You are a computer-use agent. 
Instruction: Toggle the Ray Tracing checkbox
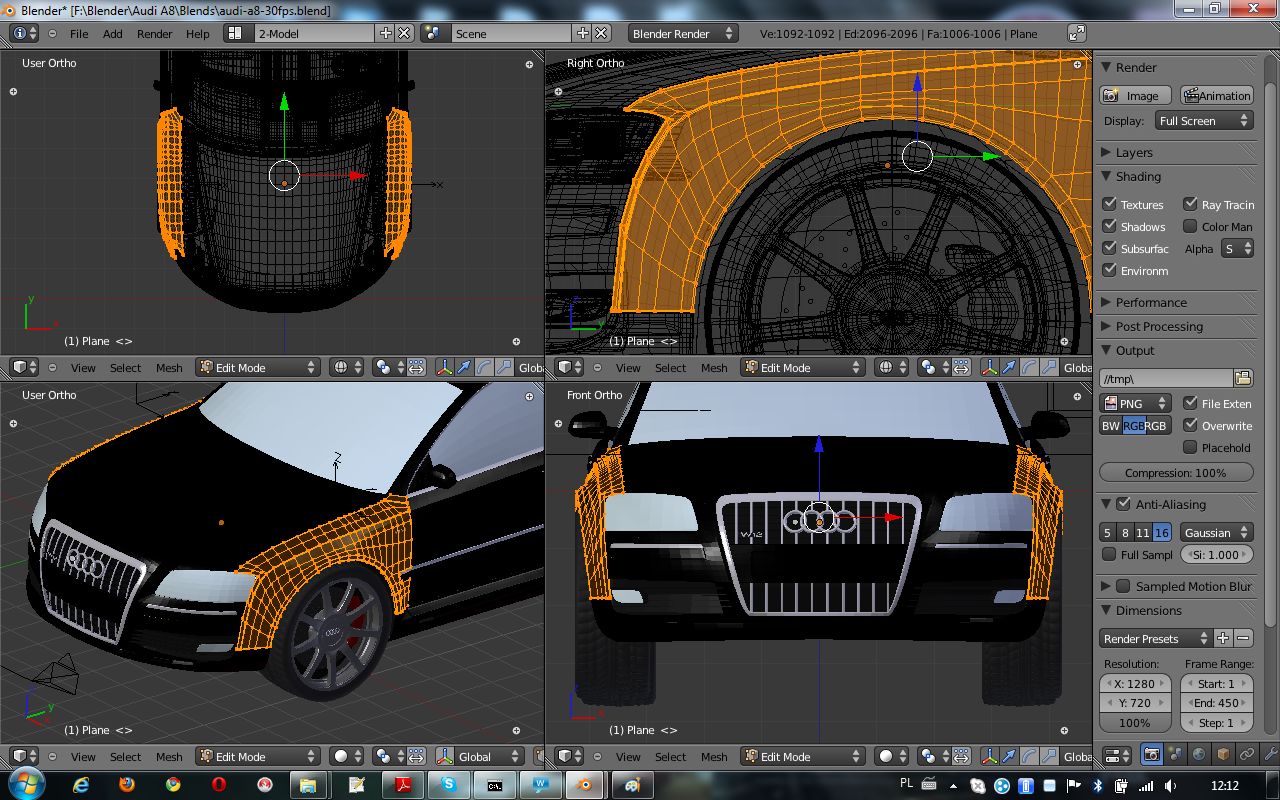point(1190,203)
